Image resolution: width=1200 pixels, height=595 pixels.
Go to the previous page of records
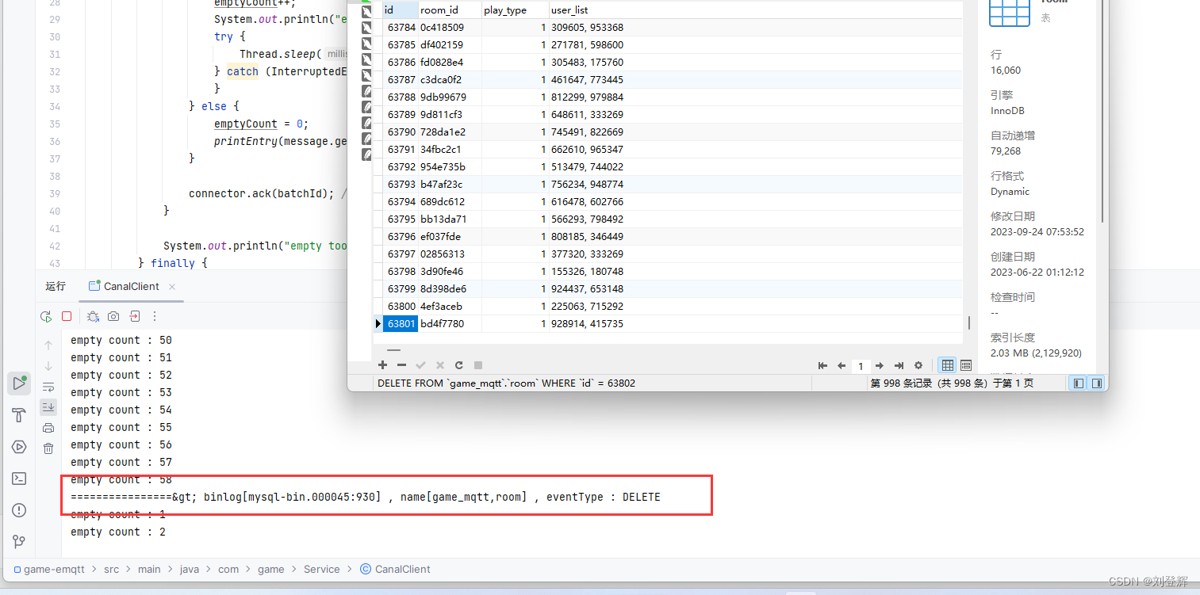click(842, 366)
